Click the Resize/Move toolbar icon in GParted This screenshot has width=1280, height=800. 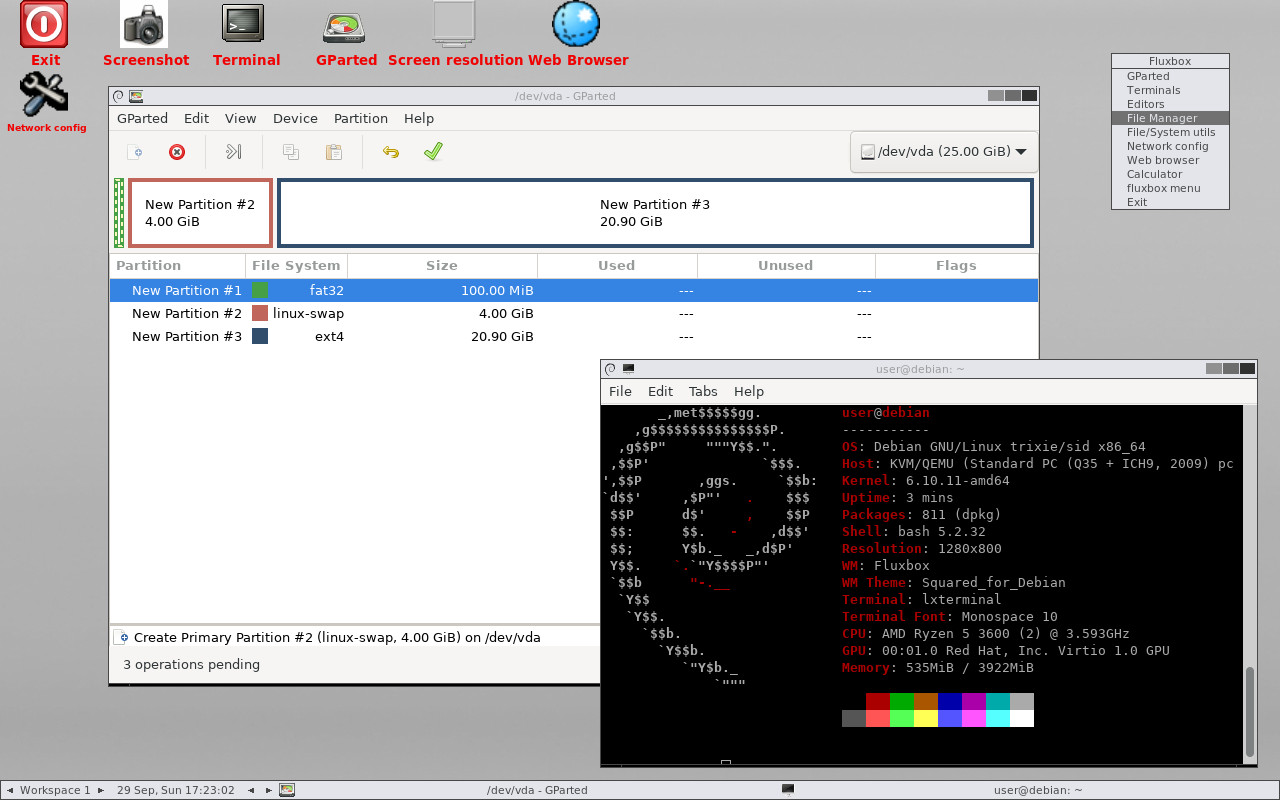(x=233, y=152)
